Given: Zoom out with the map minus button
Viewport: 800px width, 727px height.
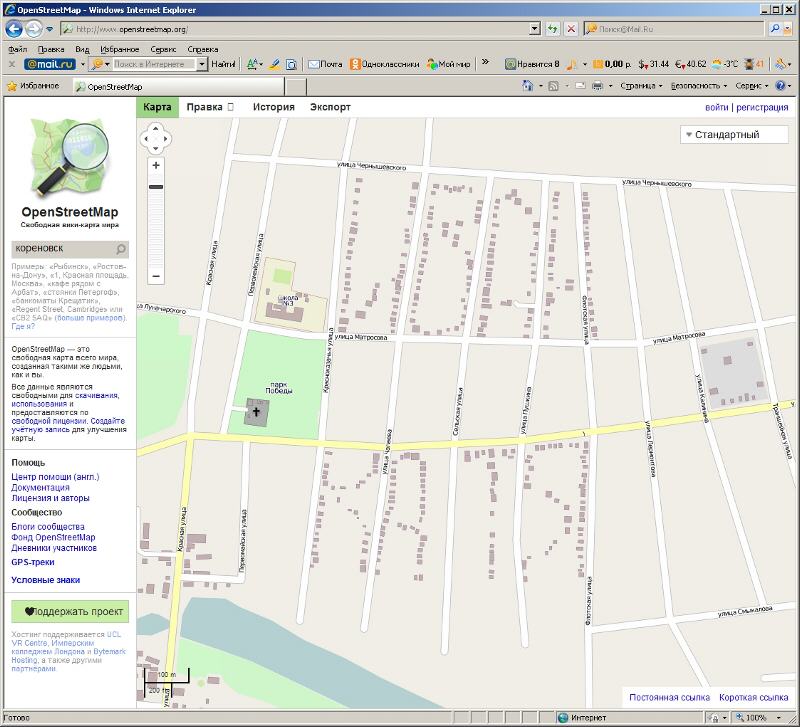Looking at the screenshot, I should [156, 276].
